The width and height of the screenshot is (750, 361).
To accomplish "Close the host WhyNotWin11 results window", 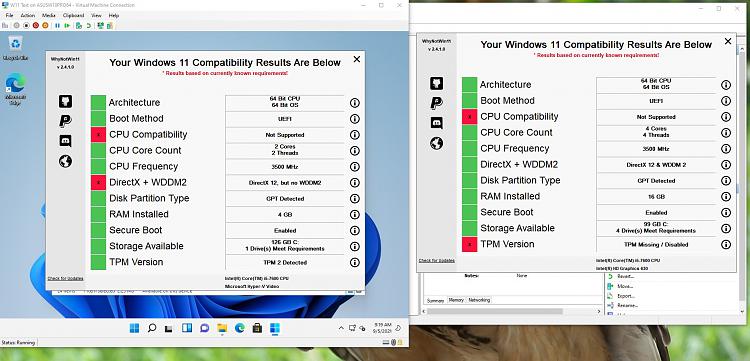I will coord(728,42).
